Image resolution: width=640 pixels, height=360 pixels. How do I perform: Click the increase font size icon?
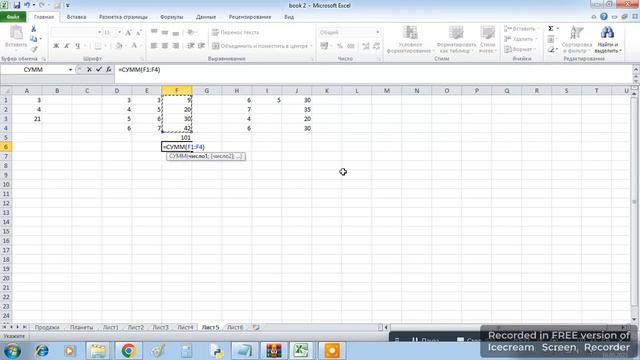(129, 33)
